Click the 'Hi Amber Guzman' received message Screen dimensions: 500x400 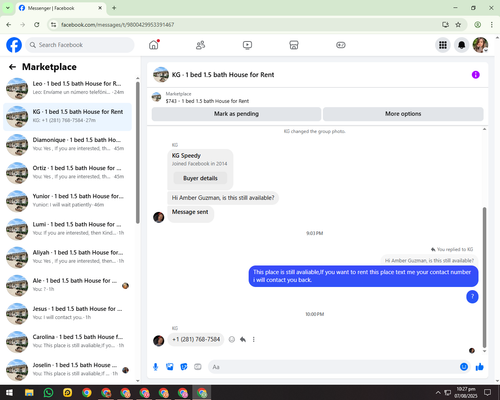tap(223, 198)
